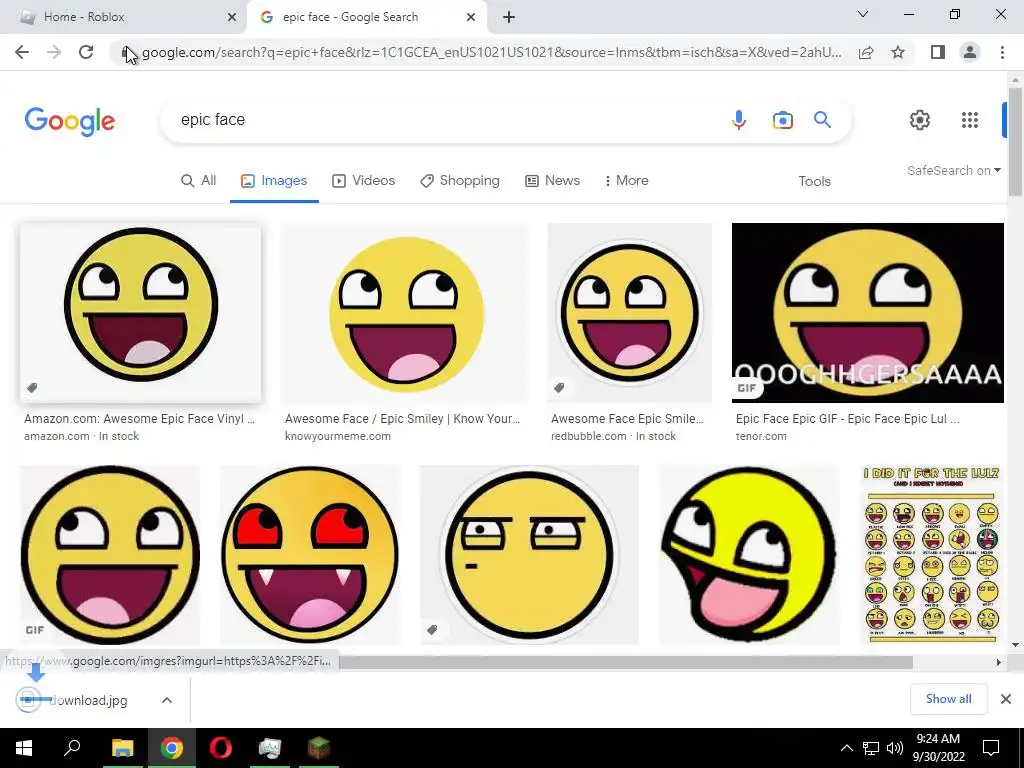Close the Home - Roblox tab
Viewport: 1024px width, 768px height.
coord(232,17)
